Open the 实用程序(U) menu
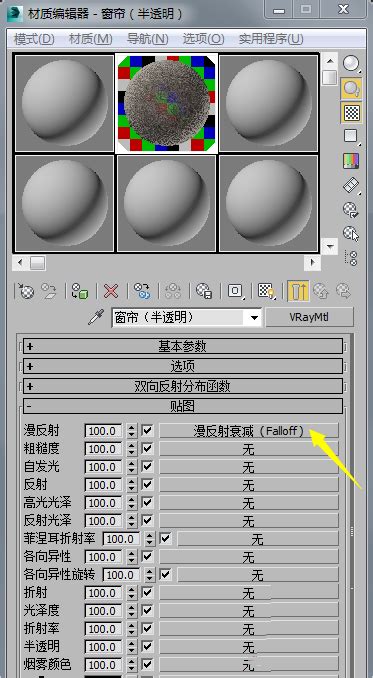The height and width of the screenshot is (678, 373). pyautogui.click(x=271, y=39)
